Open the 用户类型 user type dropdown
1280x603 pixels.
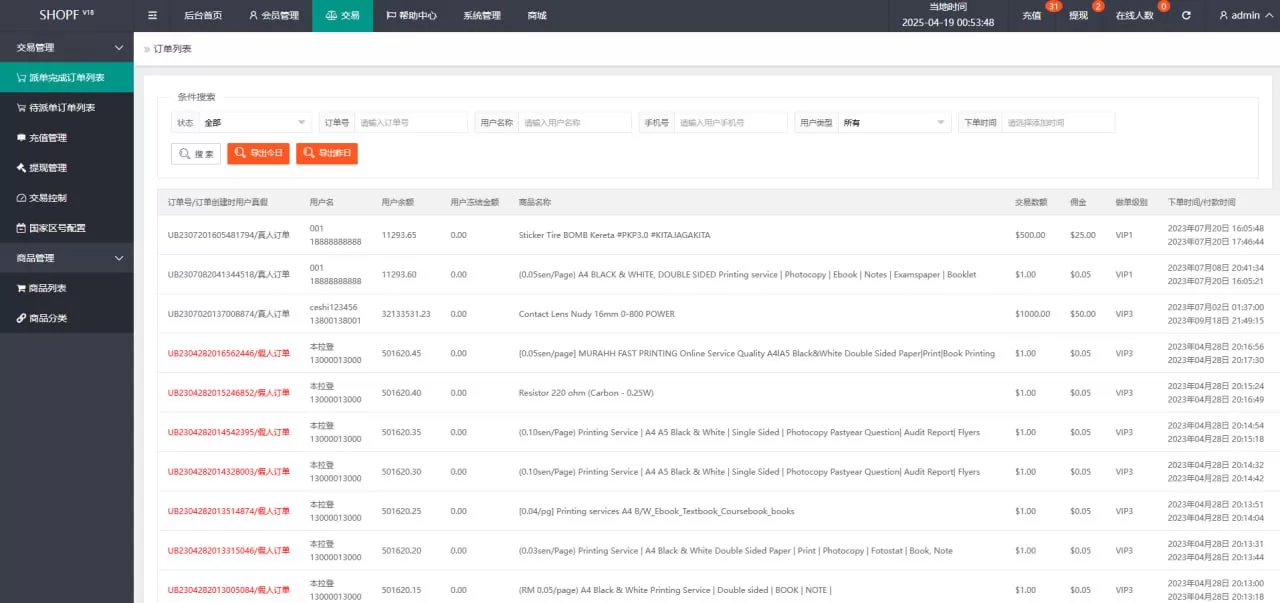click(894, 123)
